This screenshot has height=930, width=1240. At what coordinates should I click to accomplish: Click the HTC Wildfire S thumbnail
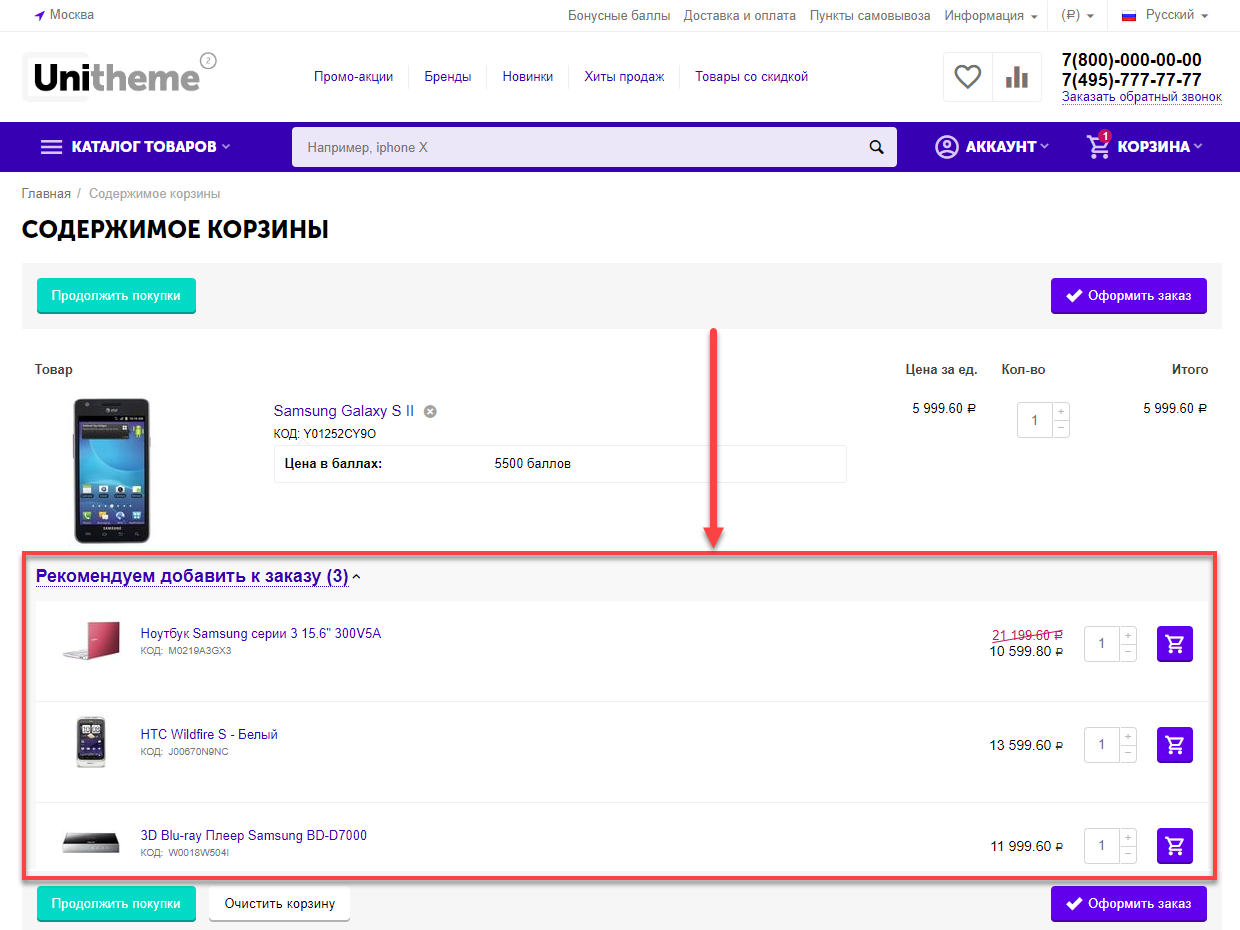(91, 742)
